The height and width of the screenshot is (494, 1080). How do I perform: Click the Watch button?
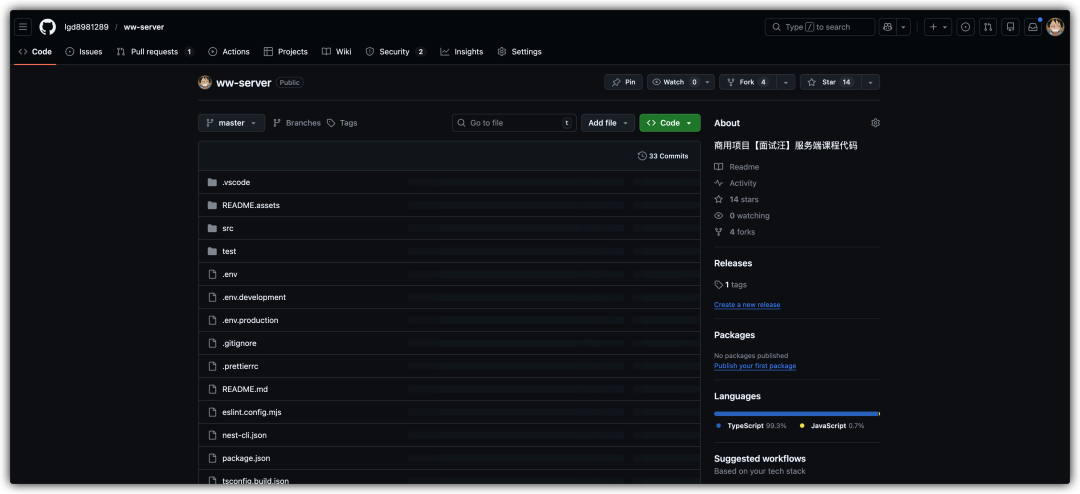[674, 82]
